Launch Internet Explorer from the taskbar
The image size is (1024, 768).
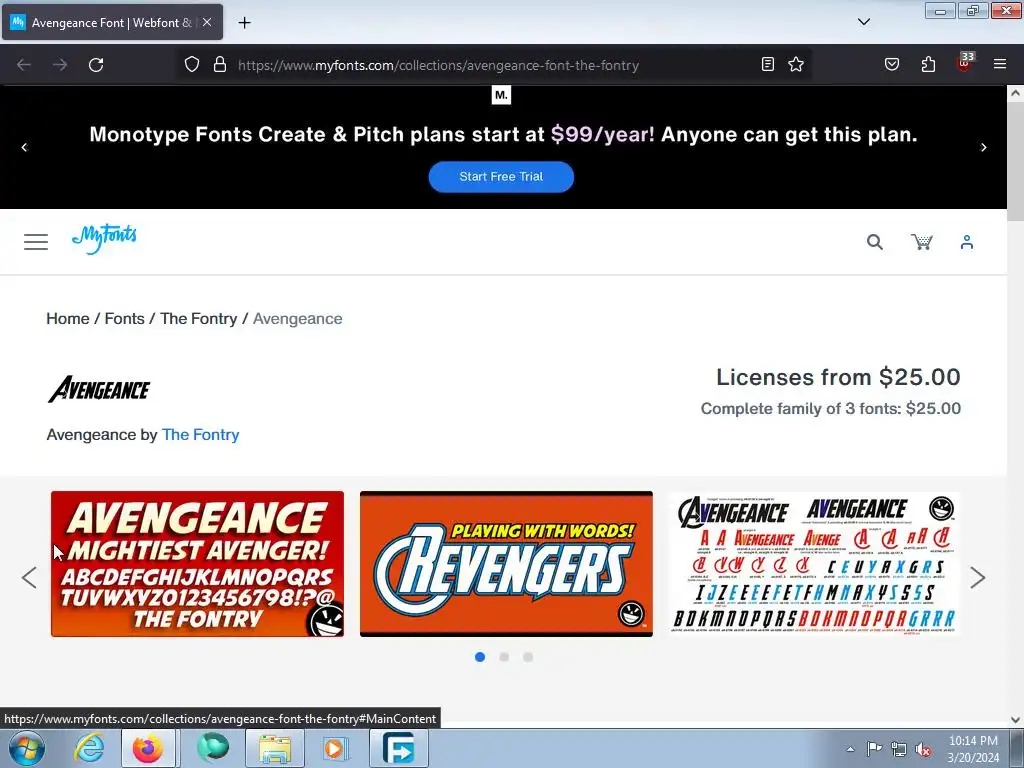(x=89, y=748)
